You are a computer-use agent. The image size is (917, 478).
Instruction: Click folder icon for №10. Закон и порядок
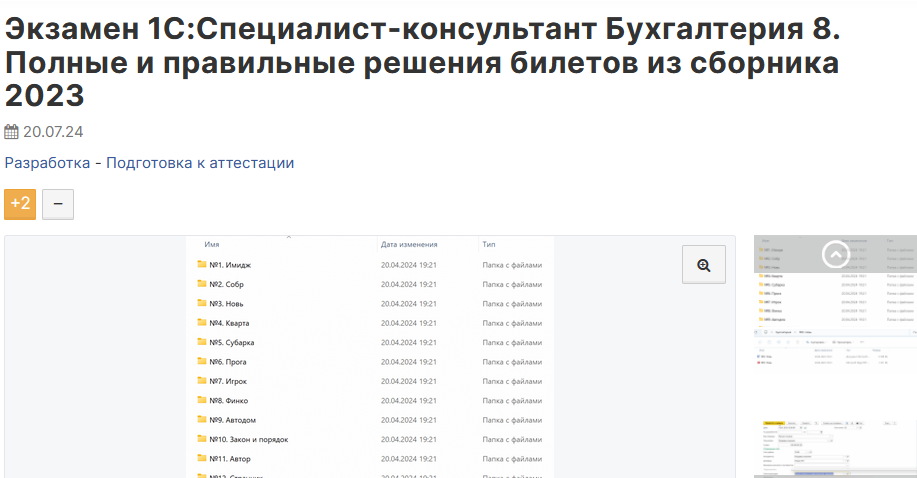(201, 439)
